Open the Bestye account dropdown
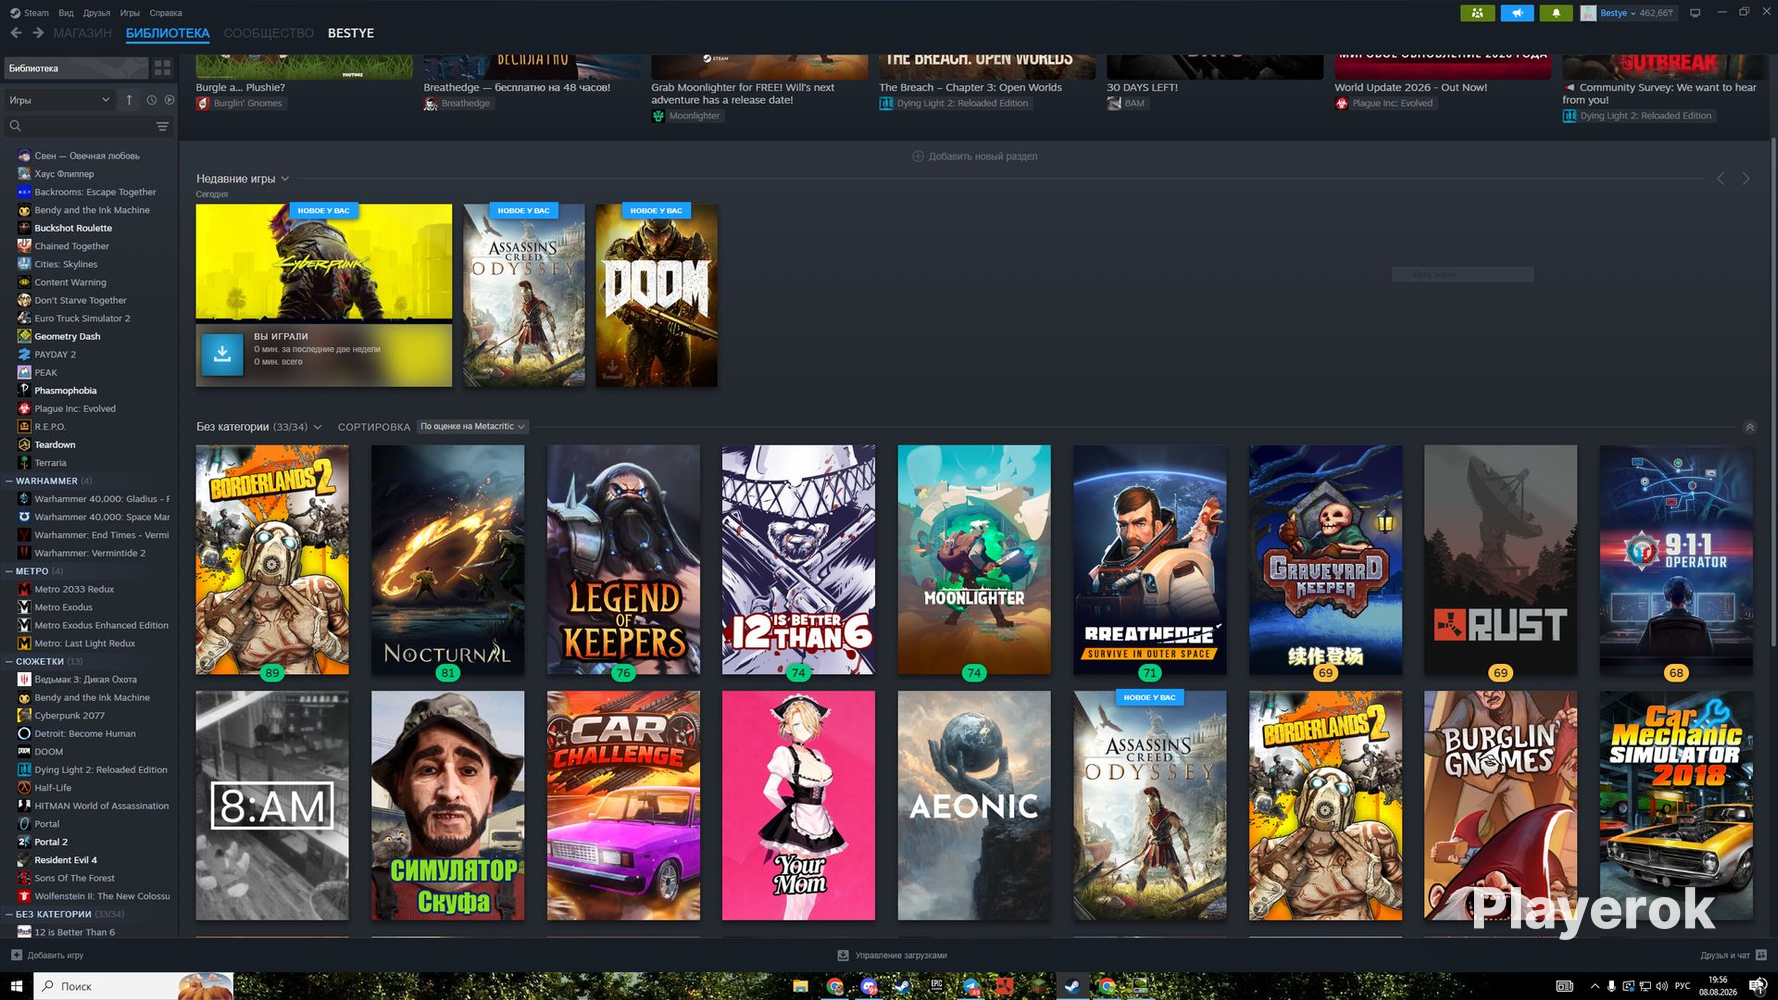1778x1000 pixels. click(x=1618, y=13)
